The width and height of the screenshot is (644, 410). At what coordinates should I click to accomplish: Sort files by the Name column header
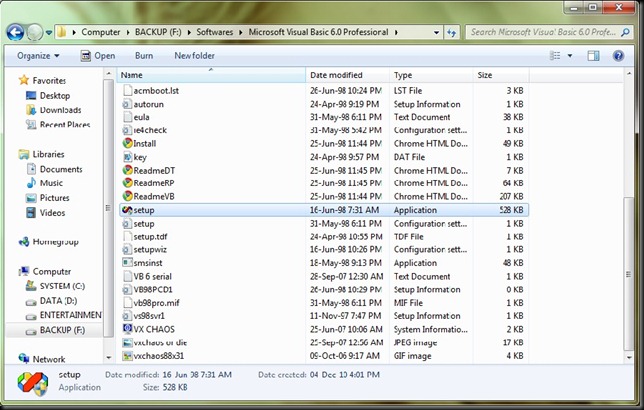212,75
